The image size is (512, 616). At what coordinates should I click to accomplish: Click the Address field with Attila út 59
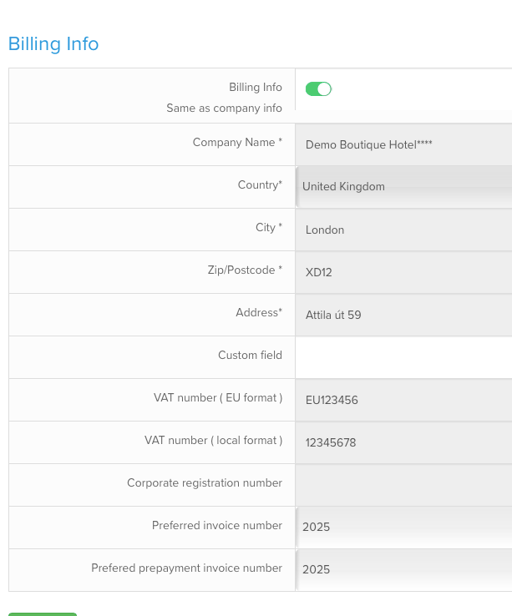coord(404,315)
